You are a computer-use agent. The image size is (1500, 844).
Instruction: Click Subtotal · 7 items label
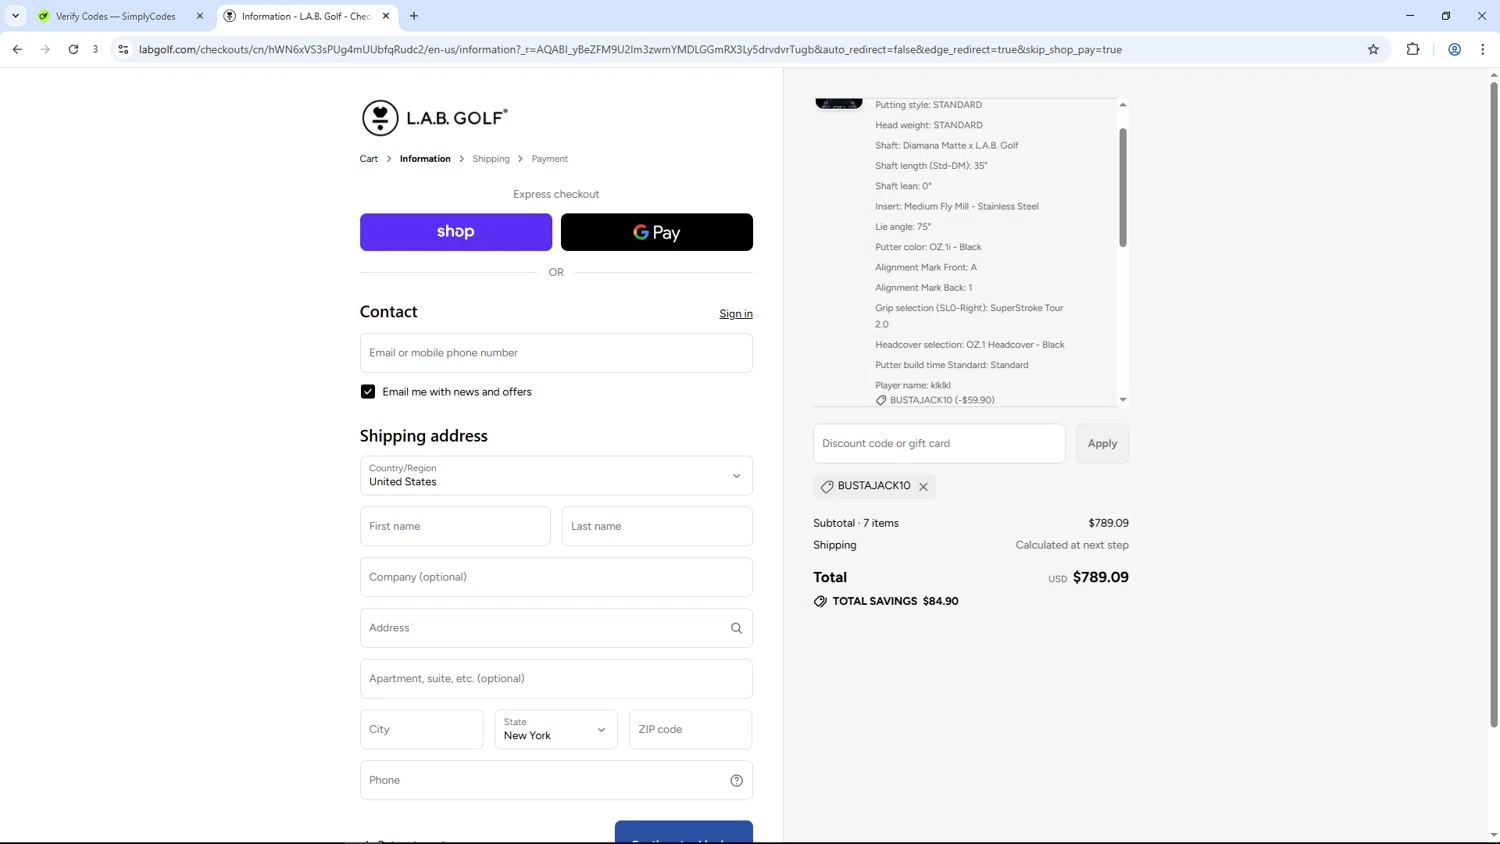tap(856, 523)
